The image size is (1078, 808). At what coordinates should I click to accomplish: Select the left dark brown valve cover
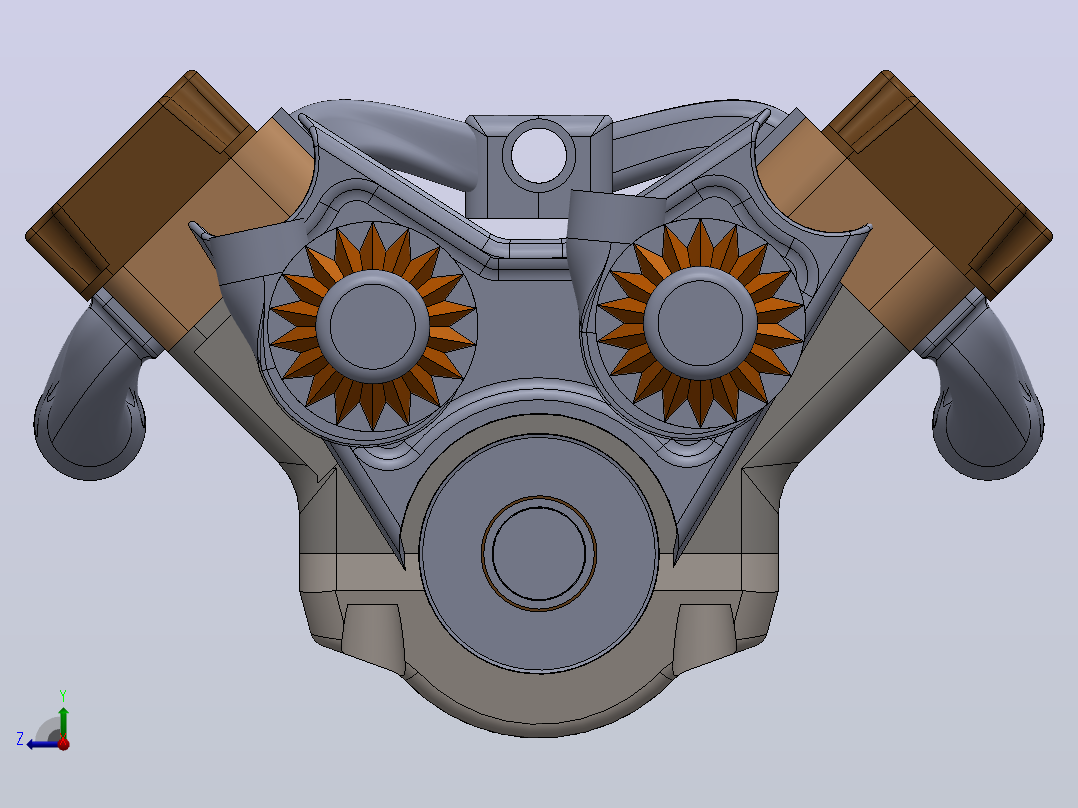pyautogui.click(x=138, y=186)
